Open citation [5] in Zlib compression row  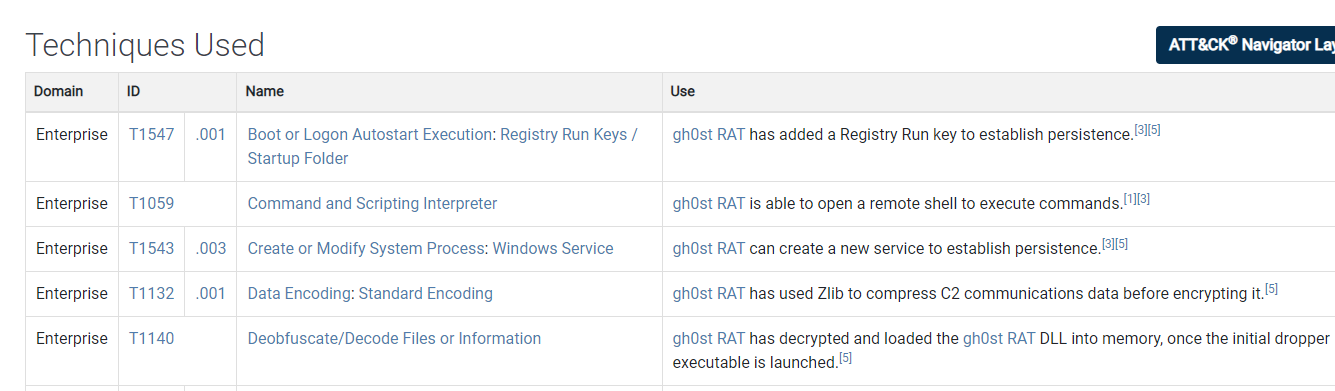pyautogui.click(x=1271, y=289)
